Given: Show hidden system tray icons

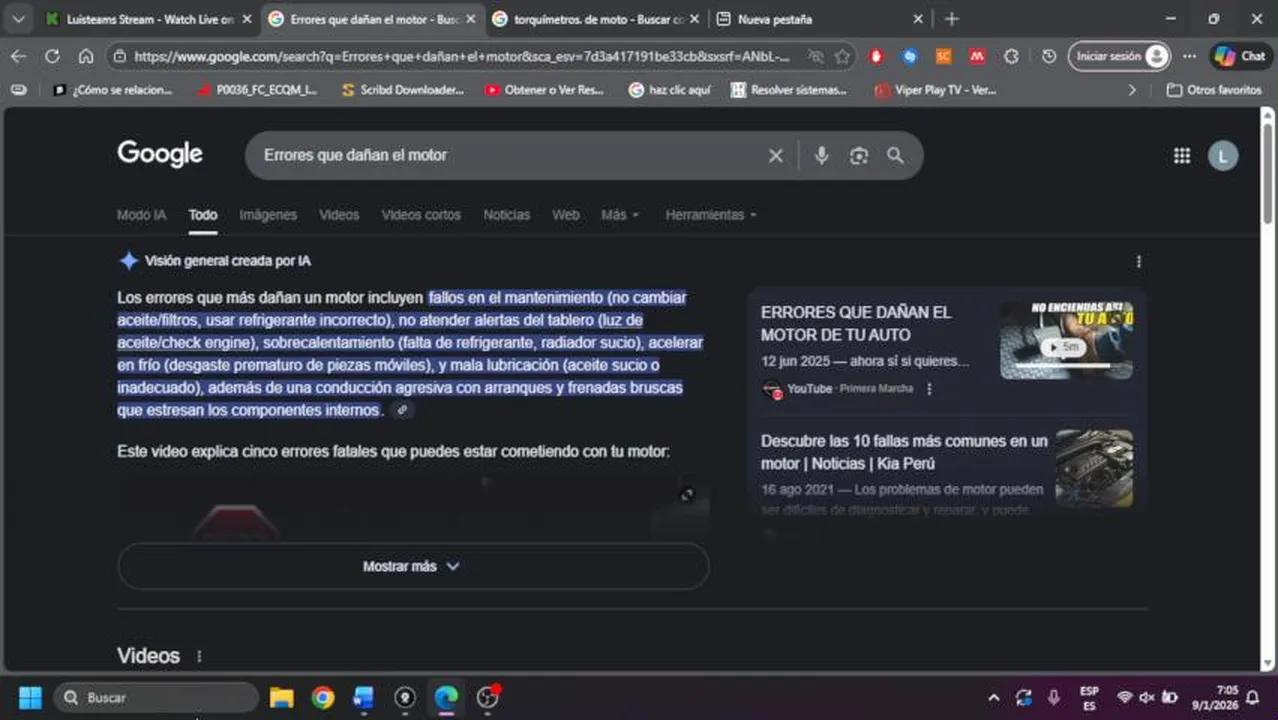Looking at the screenshot, I should pos(993,698).
